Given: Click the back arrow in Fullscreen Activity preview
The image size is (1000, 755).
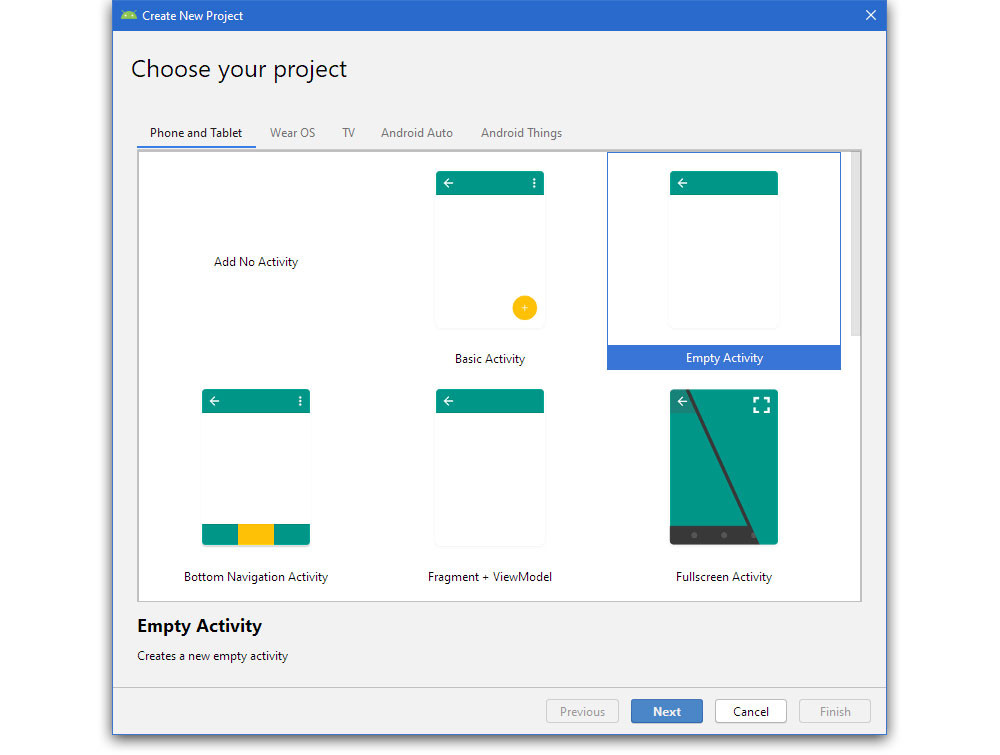Looking at the screenshot, I should tap(681, 401).
